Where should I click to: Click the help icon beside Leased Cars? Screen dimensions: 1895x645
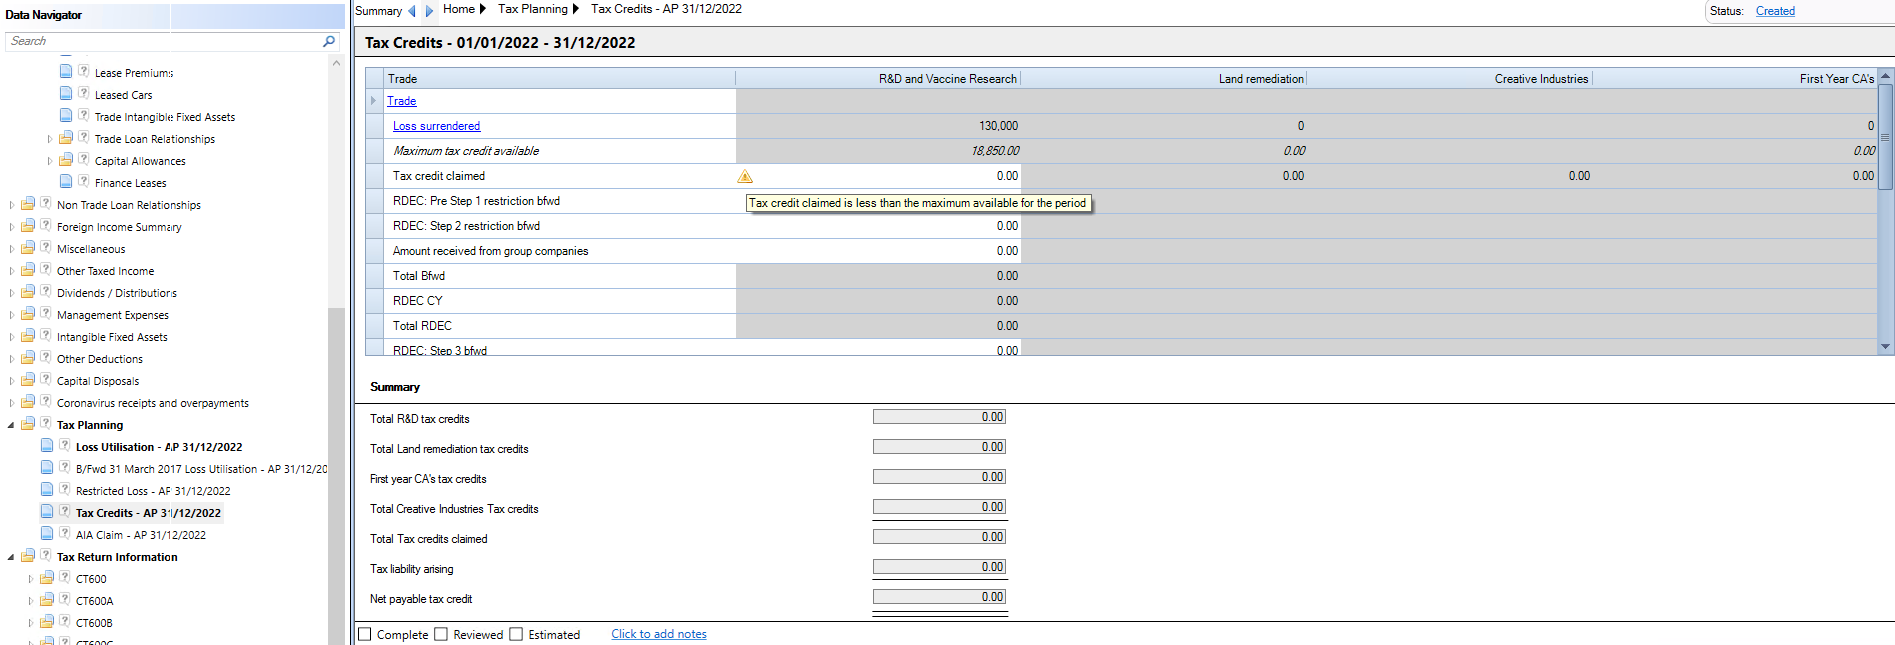click(84, 94)
